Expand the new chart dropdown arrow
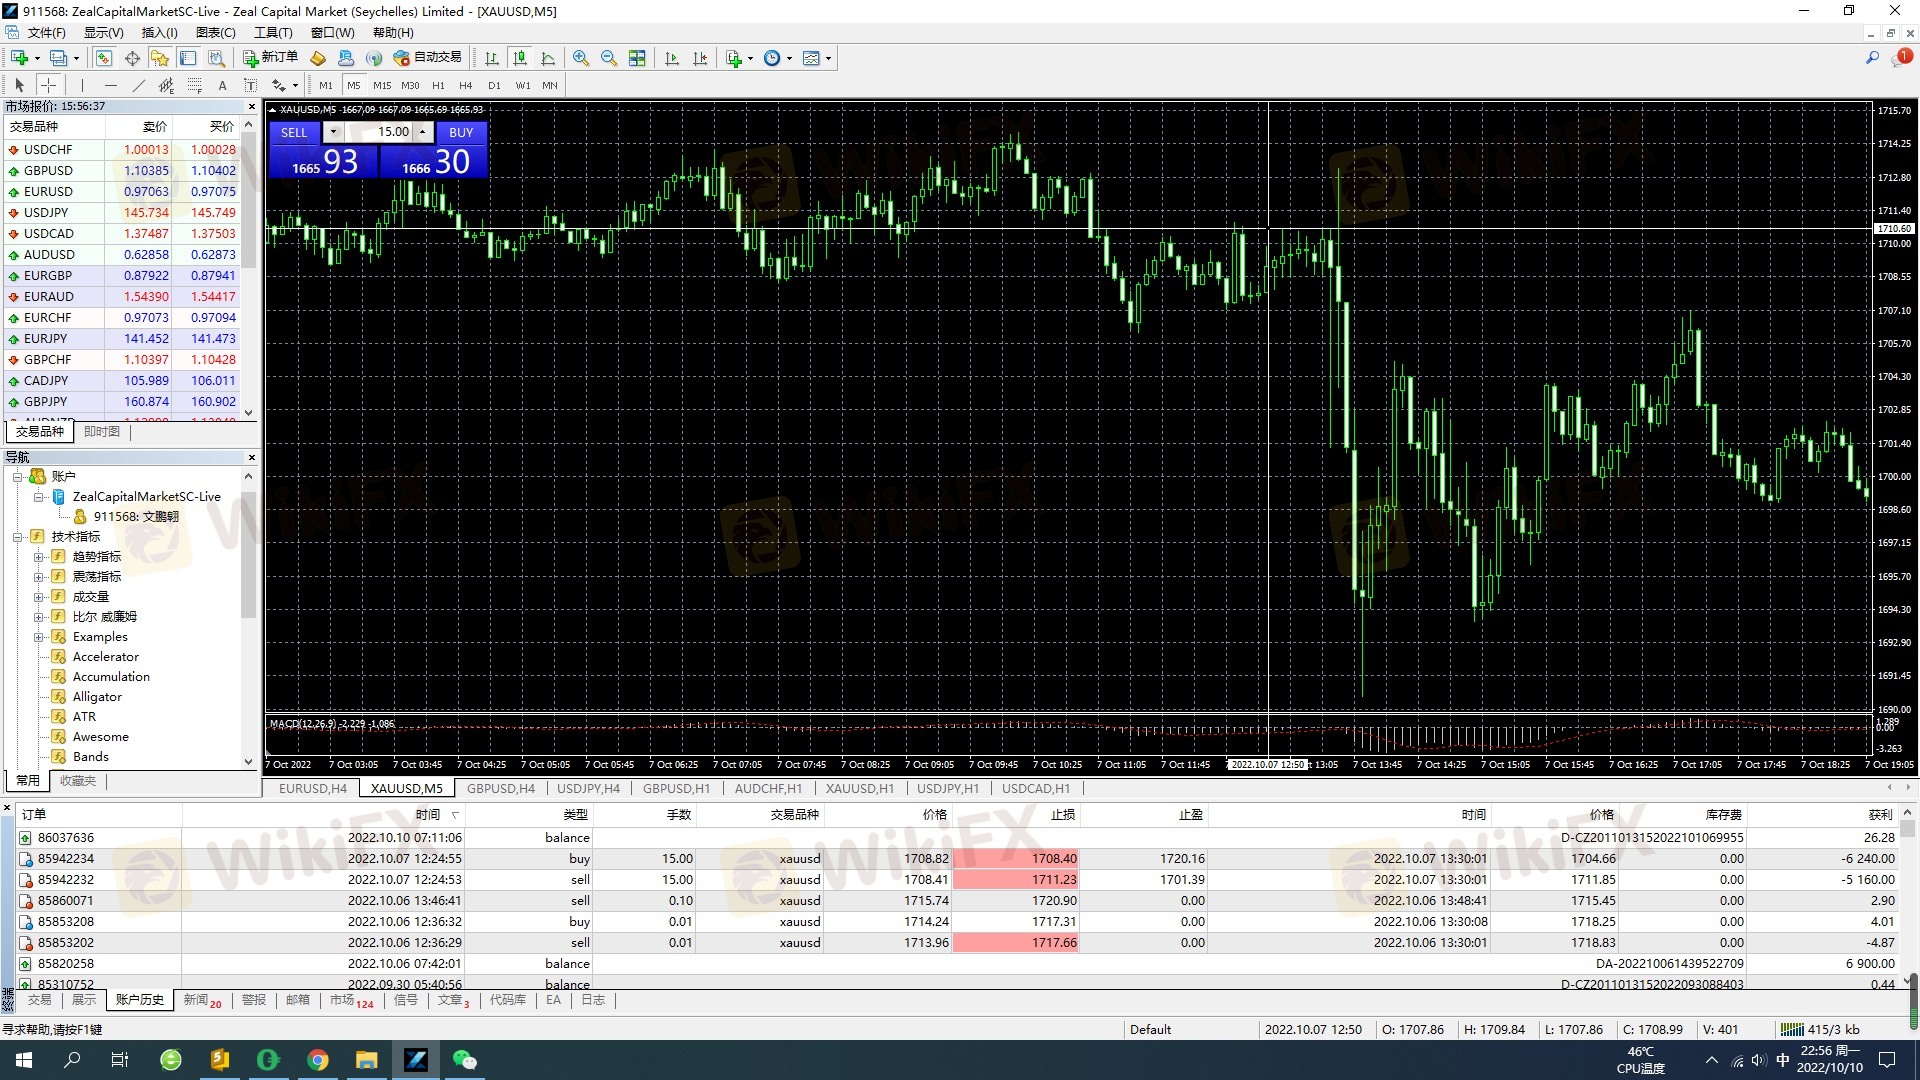The image size is (1920, 1080). (x=37, y=58)
